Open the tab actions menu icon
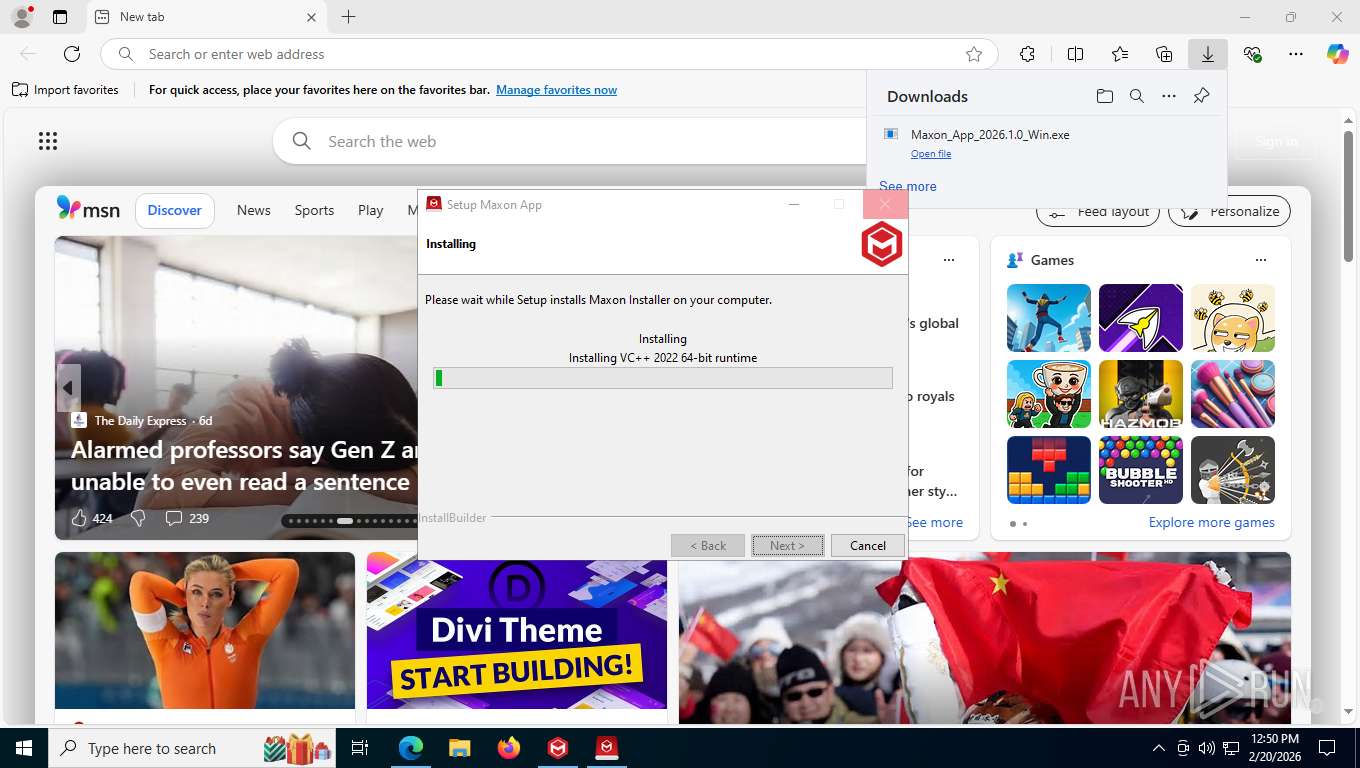 [x=60, y=17]
